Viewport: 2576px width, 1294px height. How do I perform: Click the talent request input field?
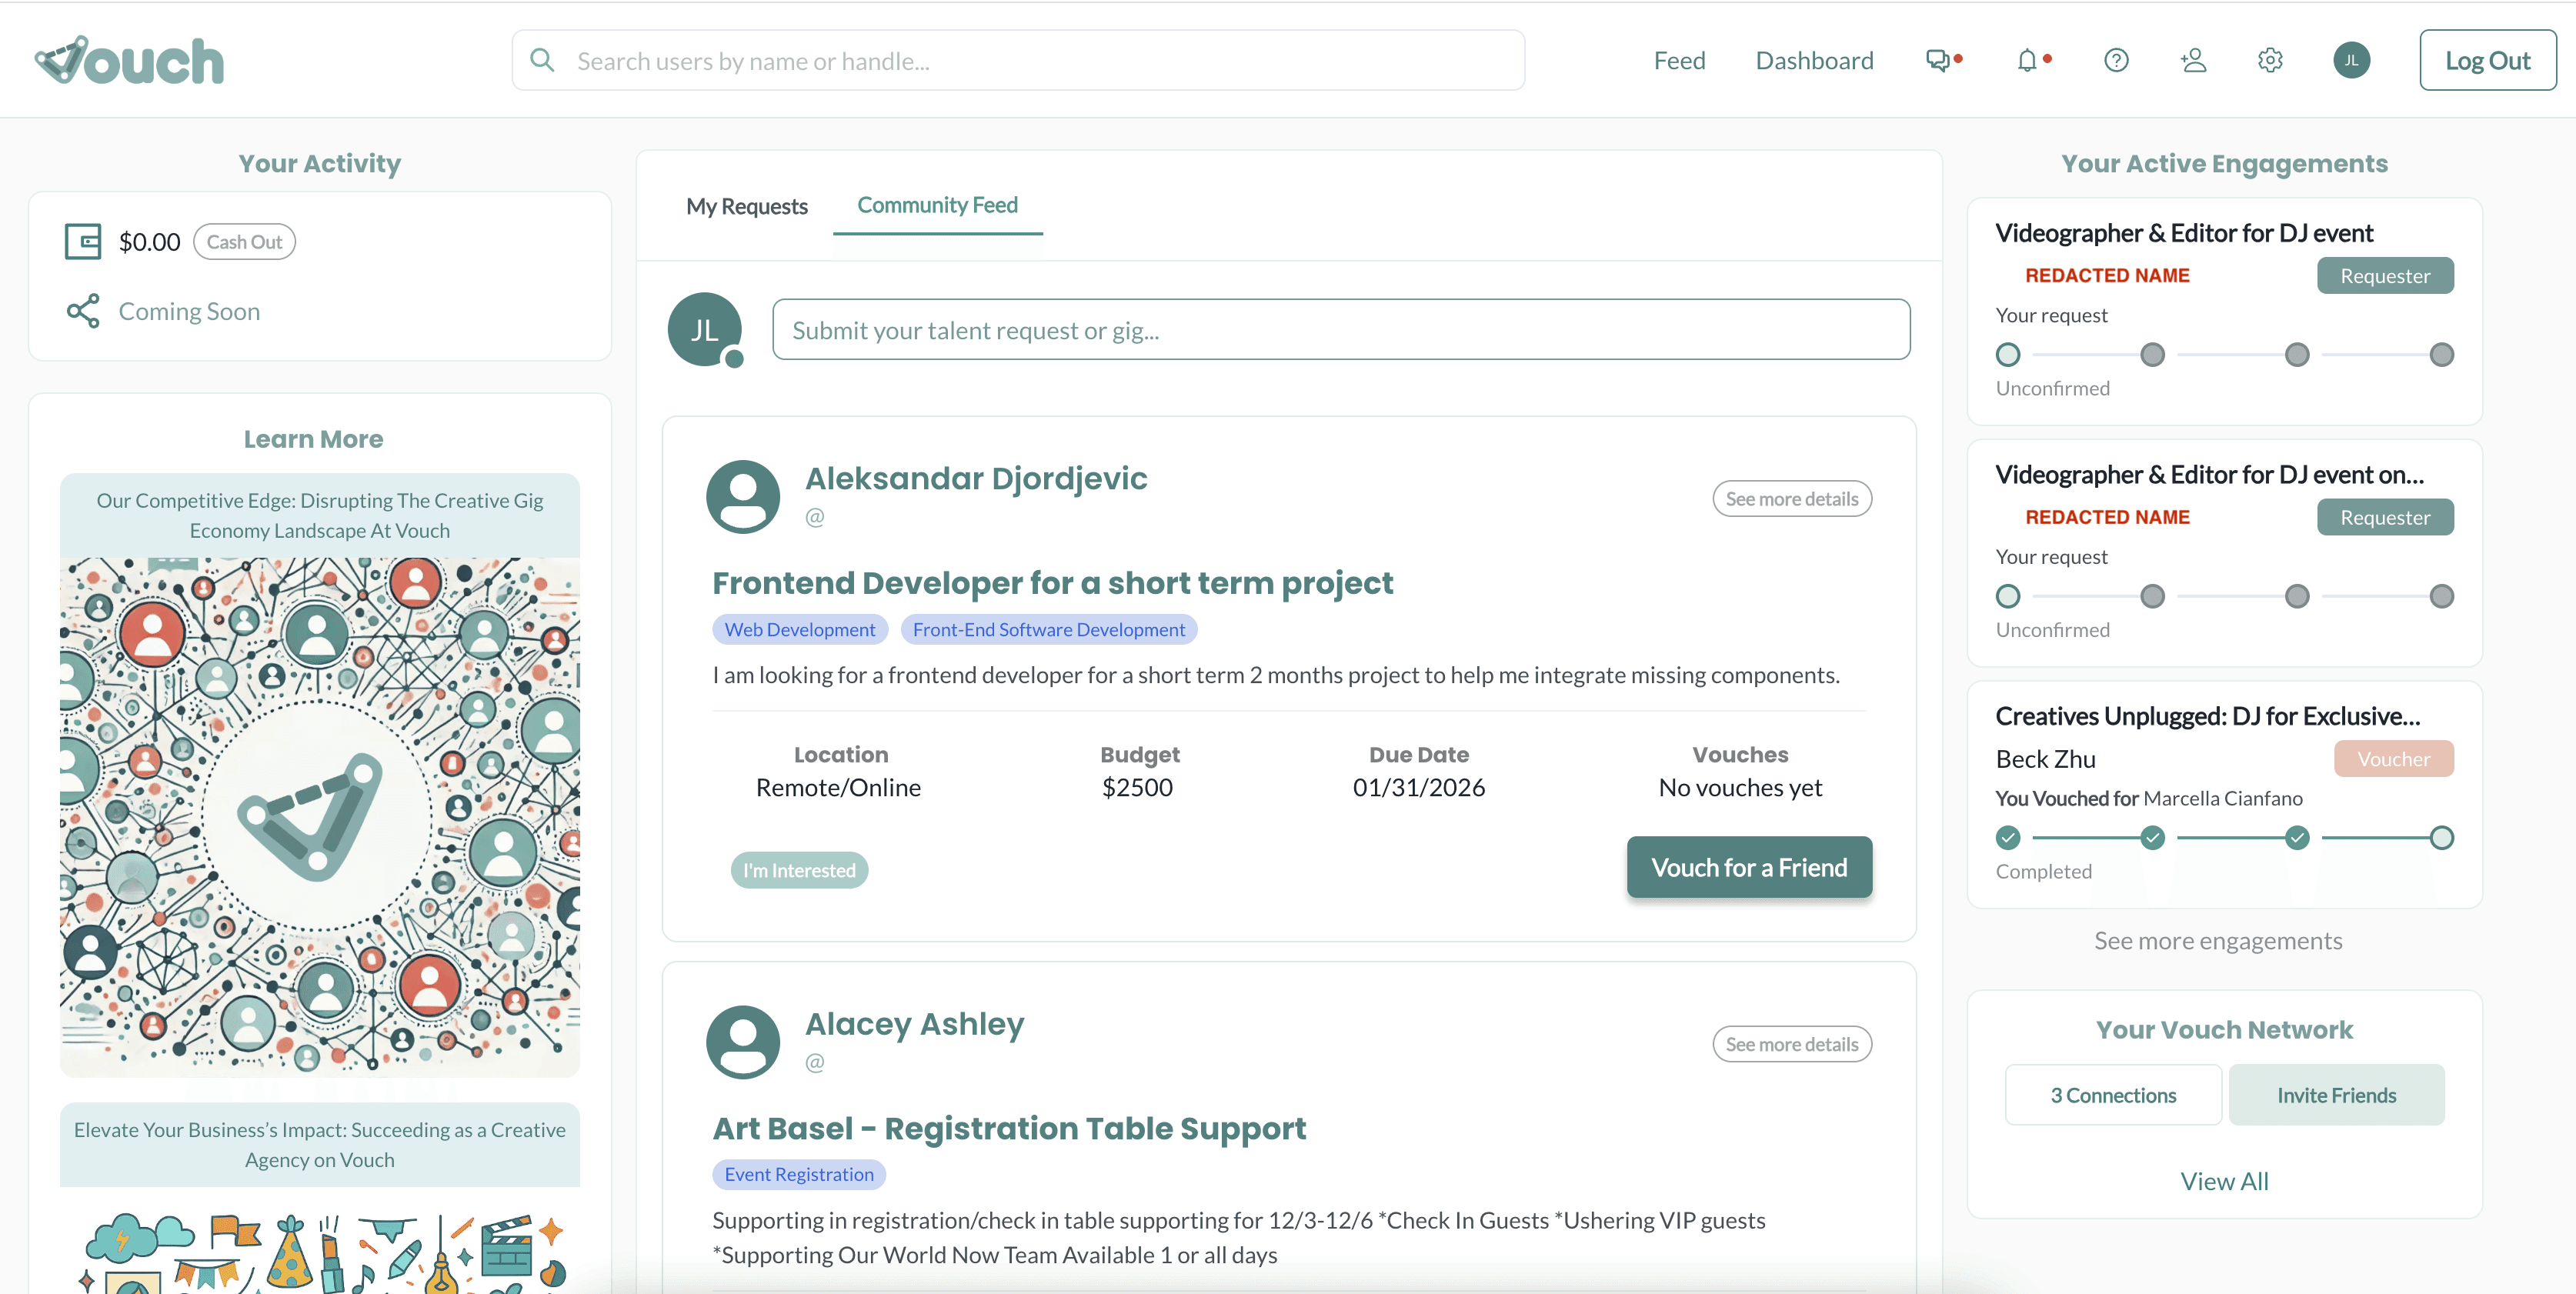(x=1340, y=330)
